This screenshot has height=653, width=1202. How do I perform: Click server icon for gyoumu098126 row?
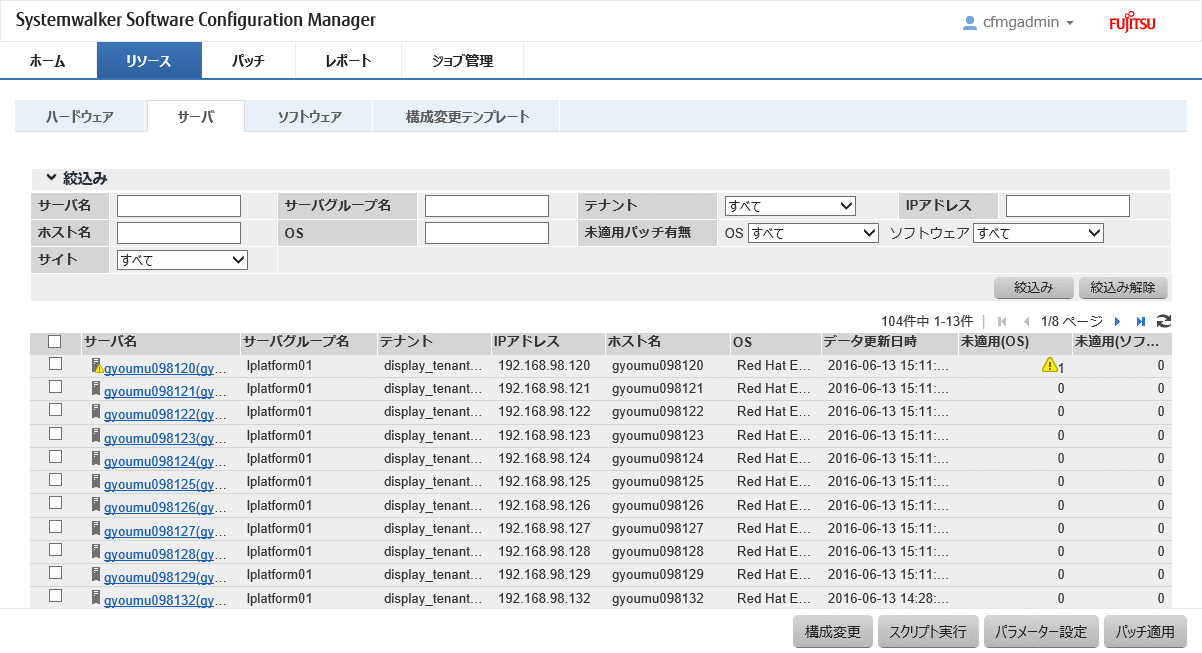tap(97, 504)
